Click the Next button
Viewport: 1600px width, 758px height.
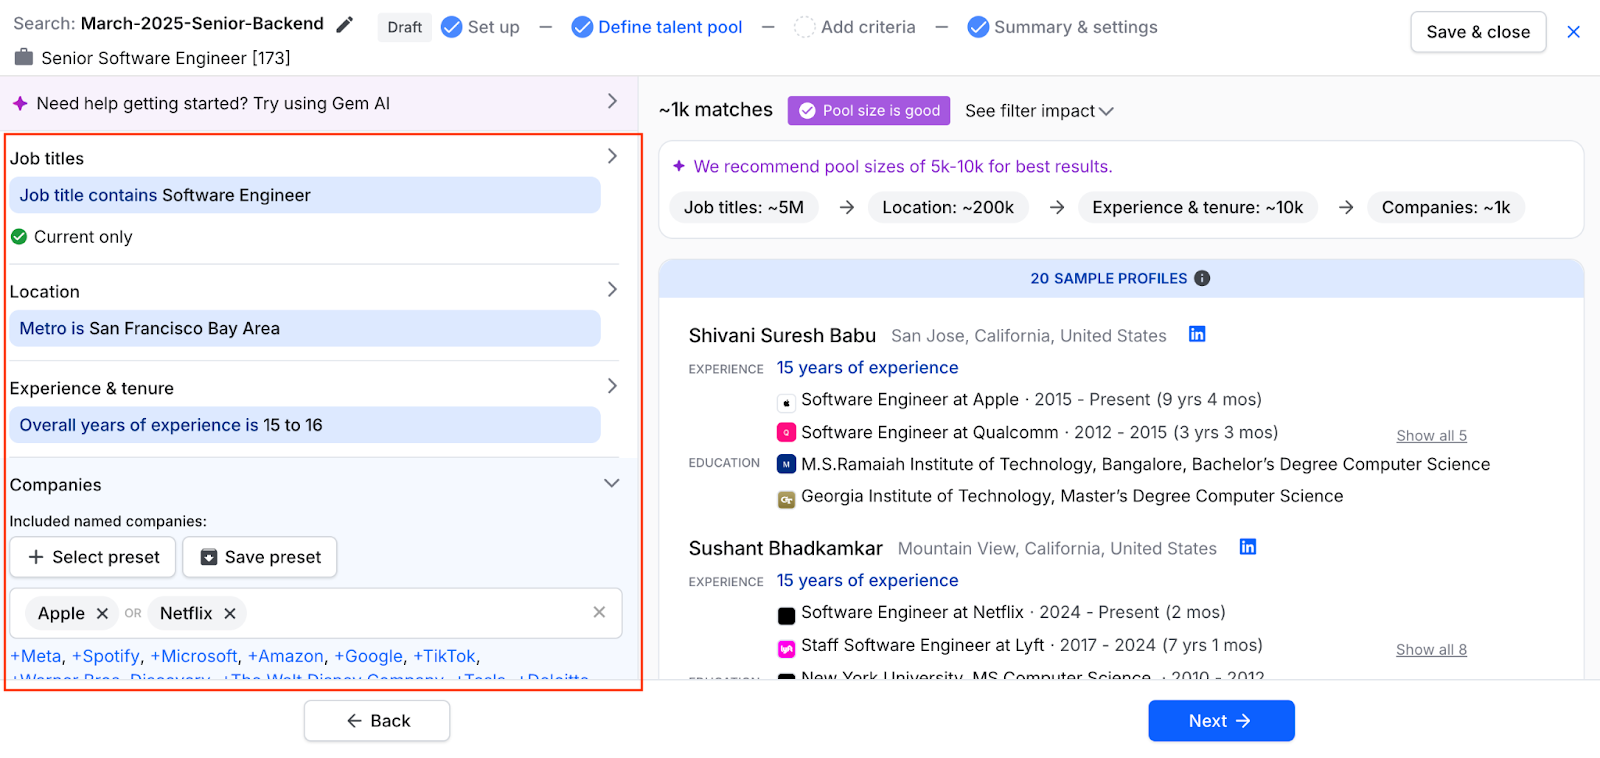coord(1221,721)
